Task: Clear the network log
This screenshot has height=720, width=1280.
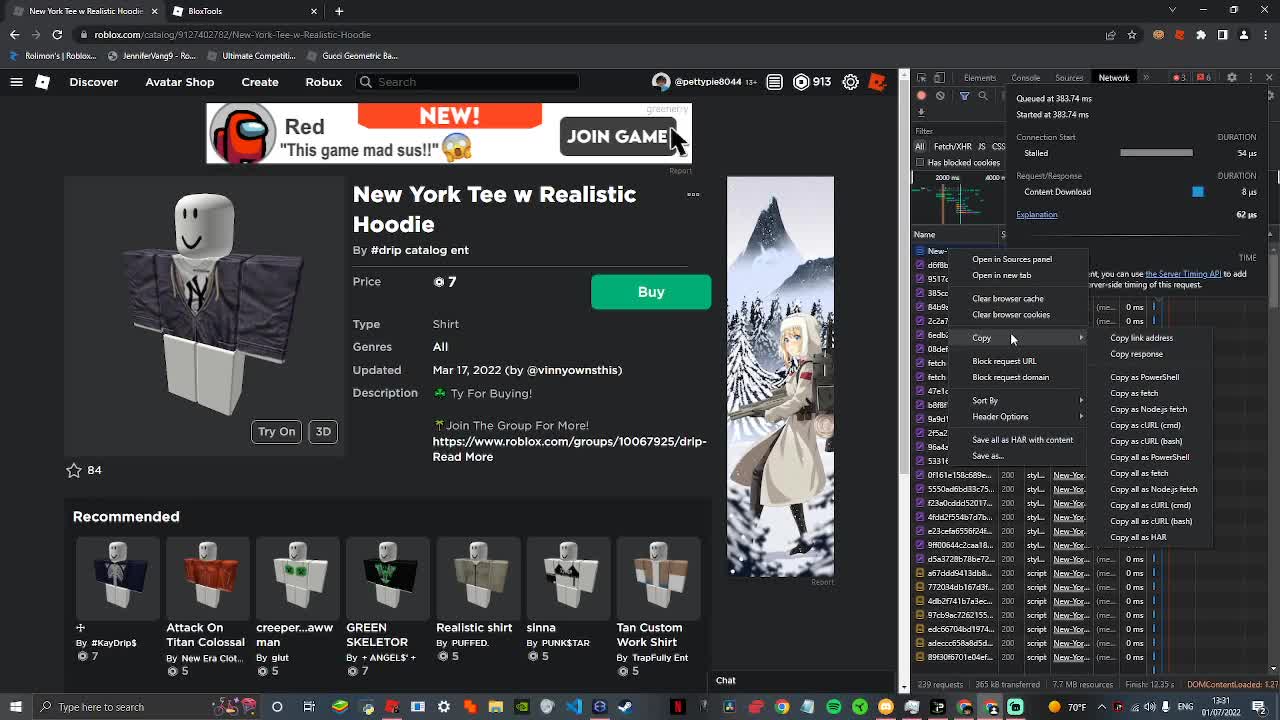Action: (x=940, y=96)
